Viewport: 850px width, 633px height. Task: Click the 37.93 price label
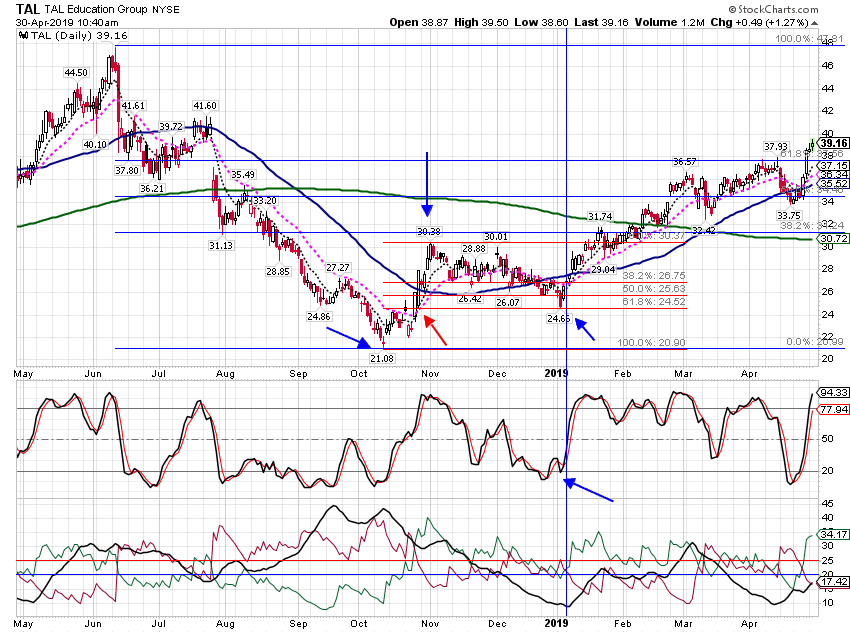(776, 147)
